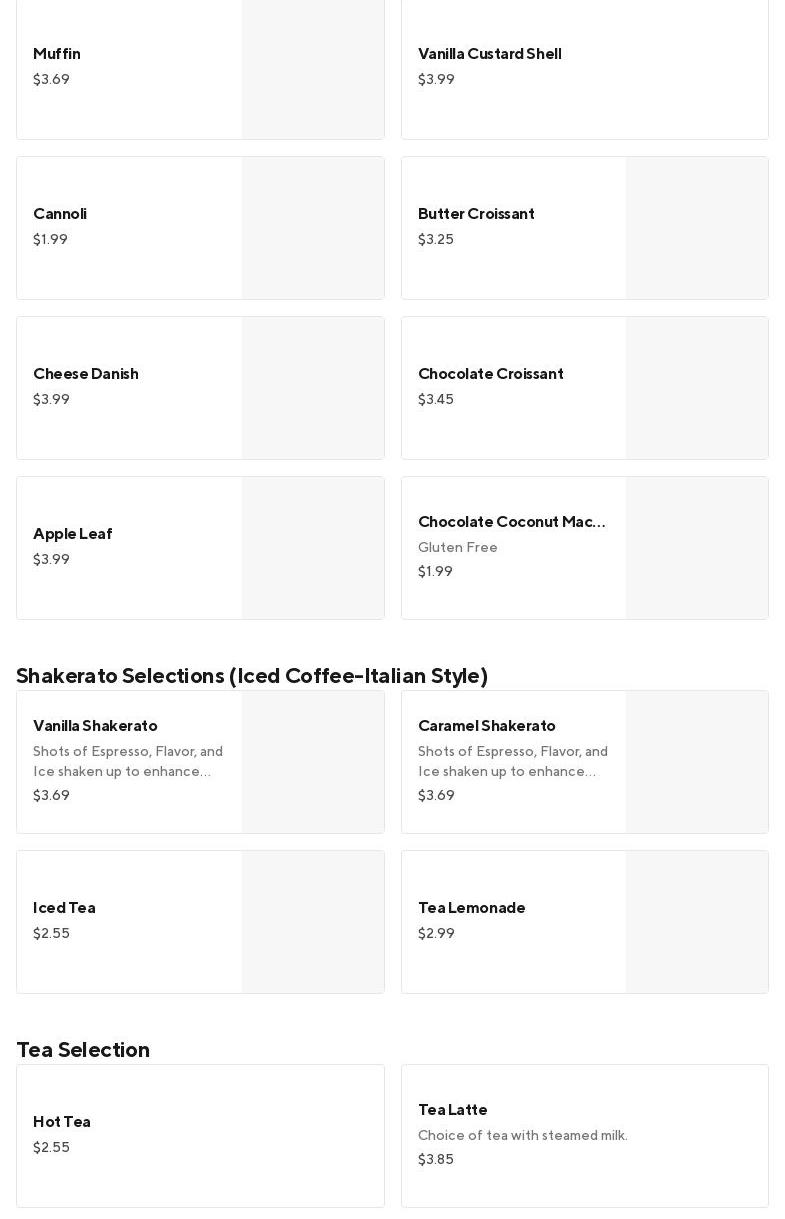The width and height of the screenshot is (785, 1219).
Task: Click the Caramel Shakerato image thumbnail
Action: click(697, 762)
